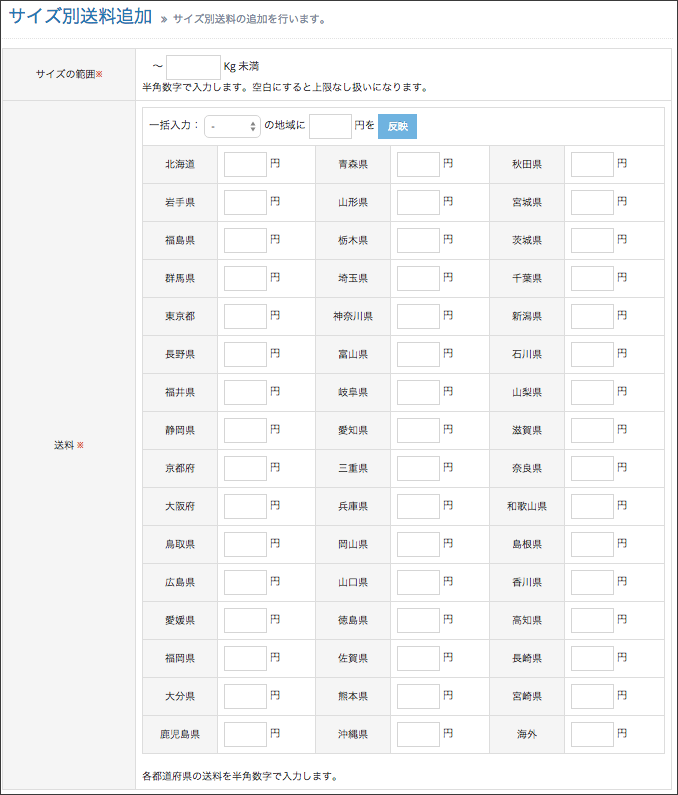Screen dimensions: 678x795
Task: Select the 山口県 fee input box
Action: click(418, 583)
